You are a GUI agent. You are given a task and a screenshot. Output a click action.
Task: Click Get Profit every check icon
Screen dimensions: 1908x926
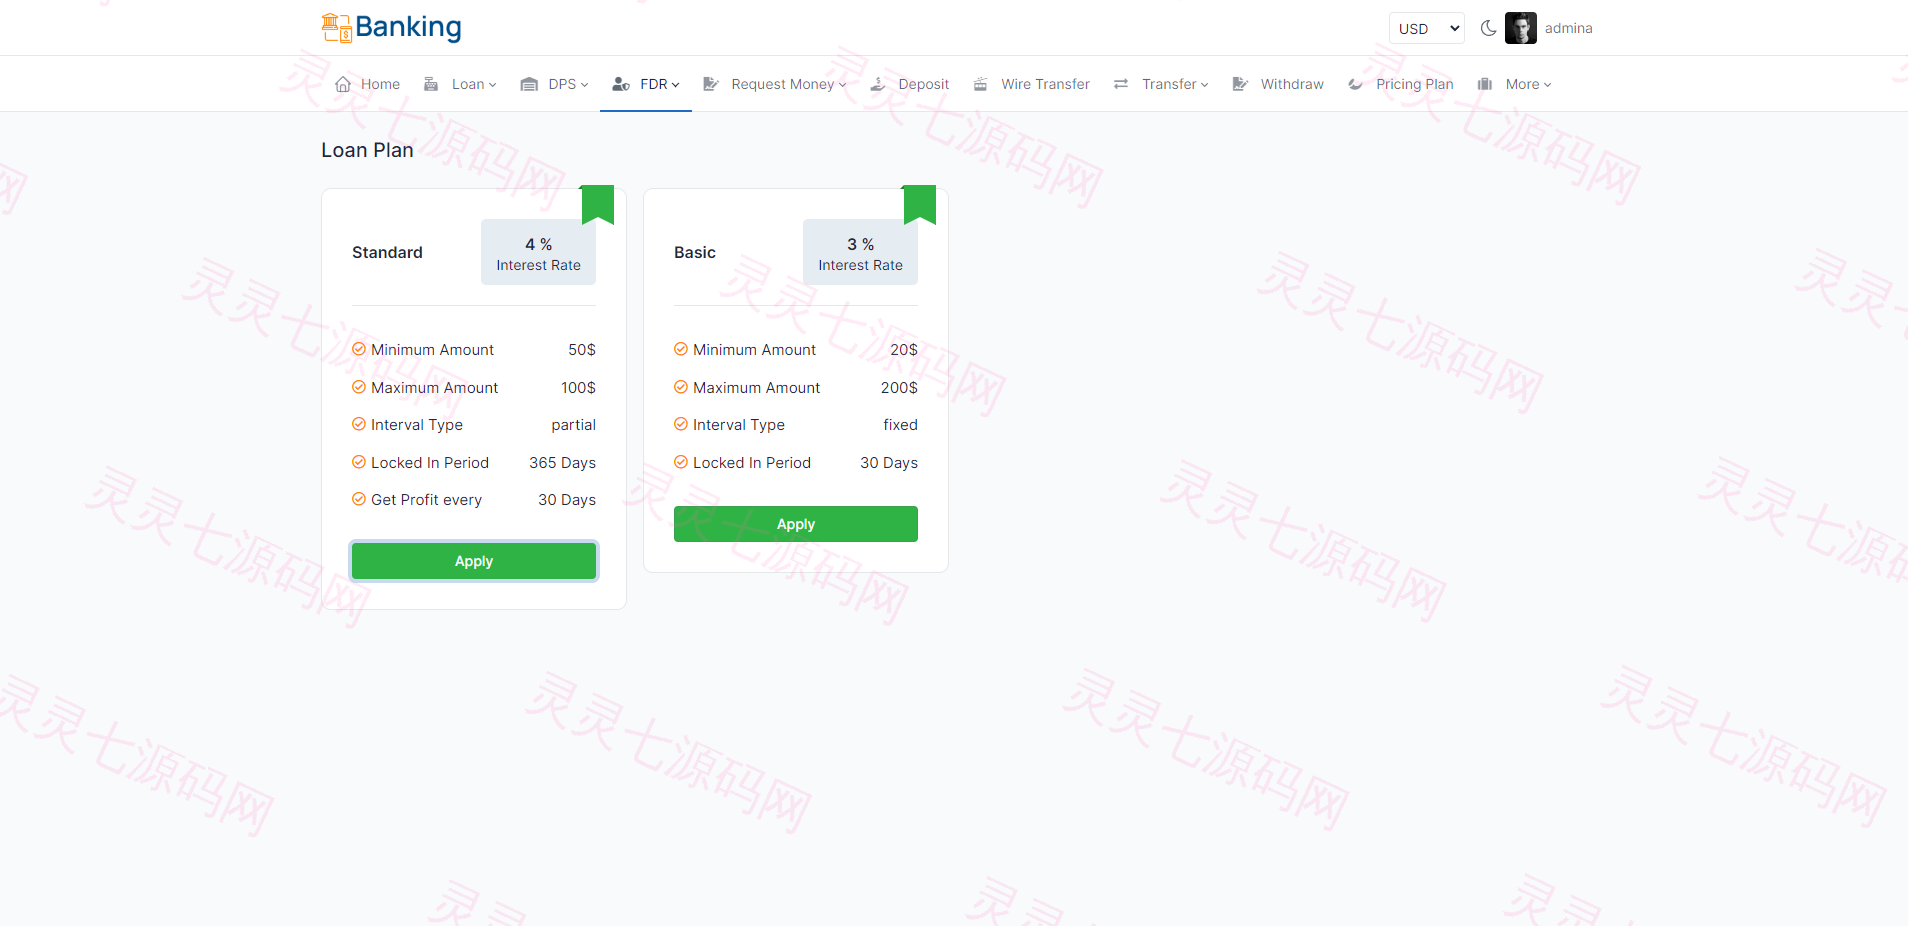[359, 499]
